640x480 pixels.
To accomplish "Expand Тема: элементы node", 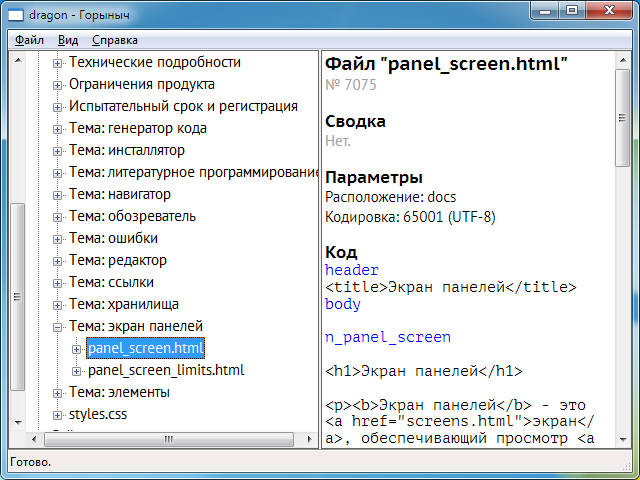I will pyautogui.click(x=58, y=393).
